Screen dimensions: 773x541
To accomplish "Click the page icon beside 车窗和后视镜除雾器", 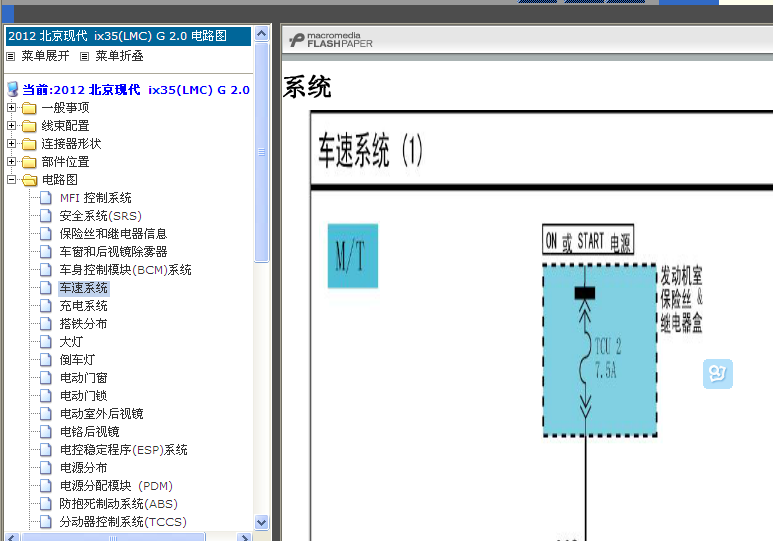I will click(x=45, y=252).
